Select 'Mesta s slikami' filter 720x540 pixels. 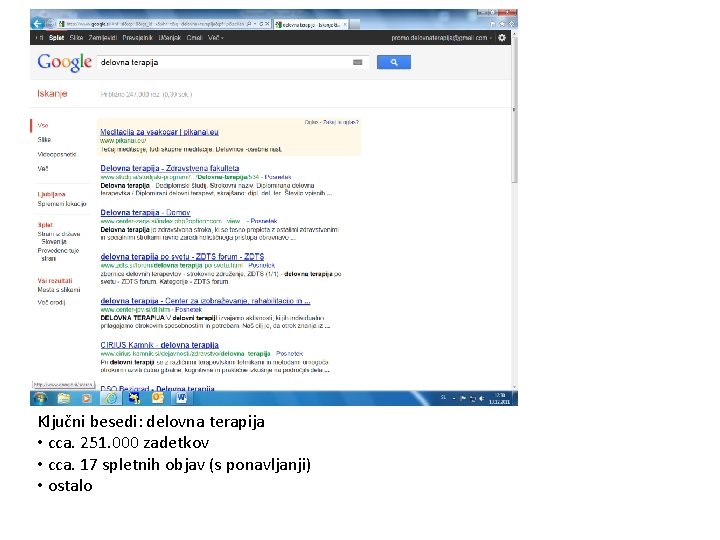(59, 290)
